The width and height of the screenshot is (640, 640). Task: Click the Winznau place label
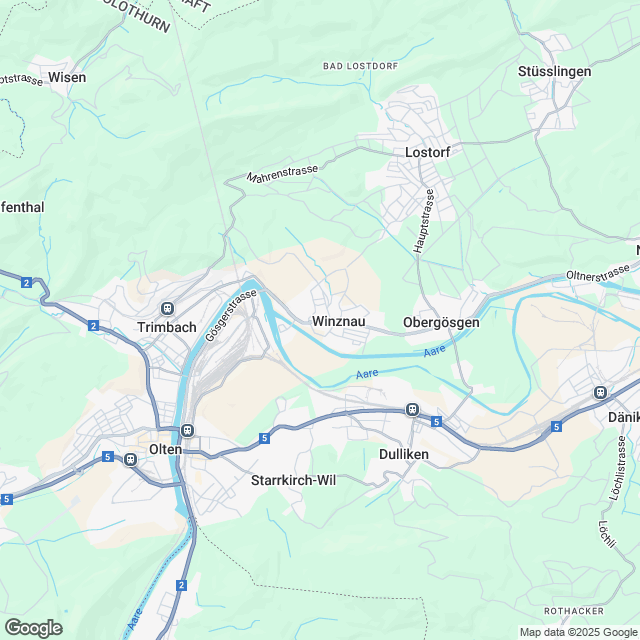point(338,321)
